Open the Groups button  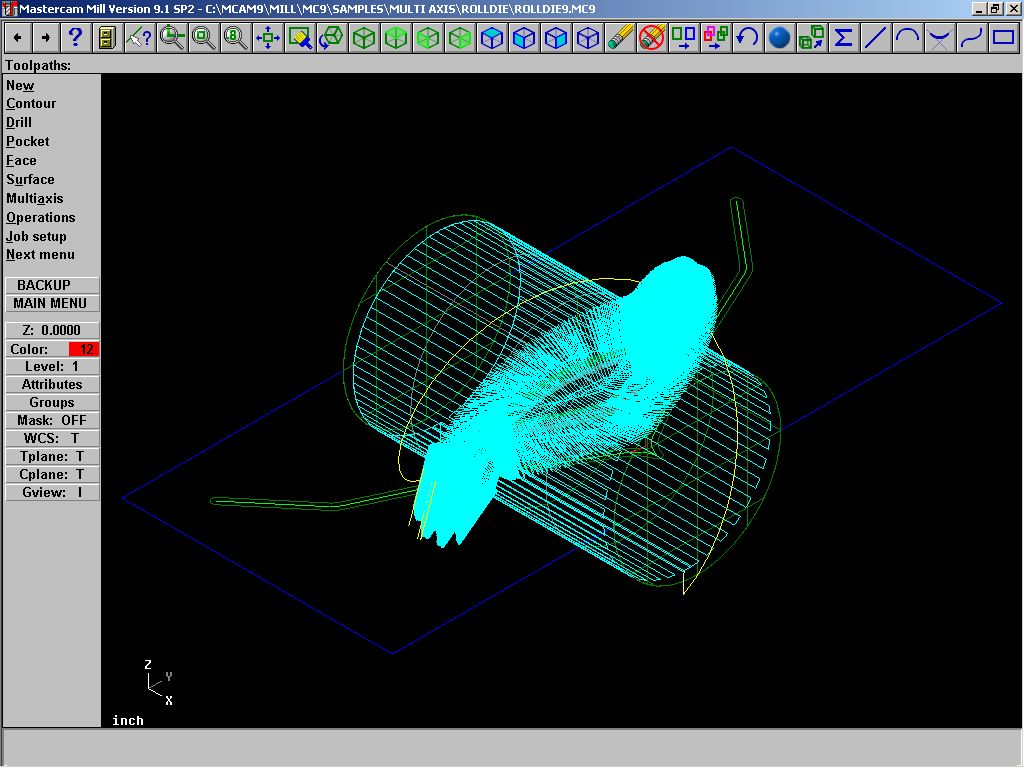click(52, 403)
